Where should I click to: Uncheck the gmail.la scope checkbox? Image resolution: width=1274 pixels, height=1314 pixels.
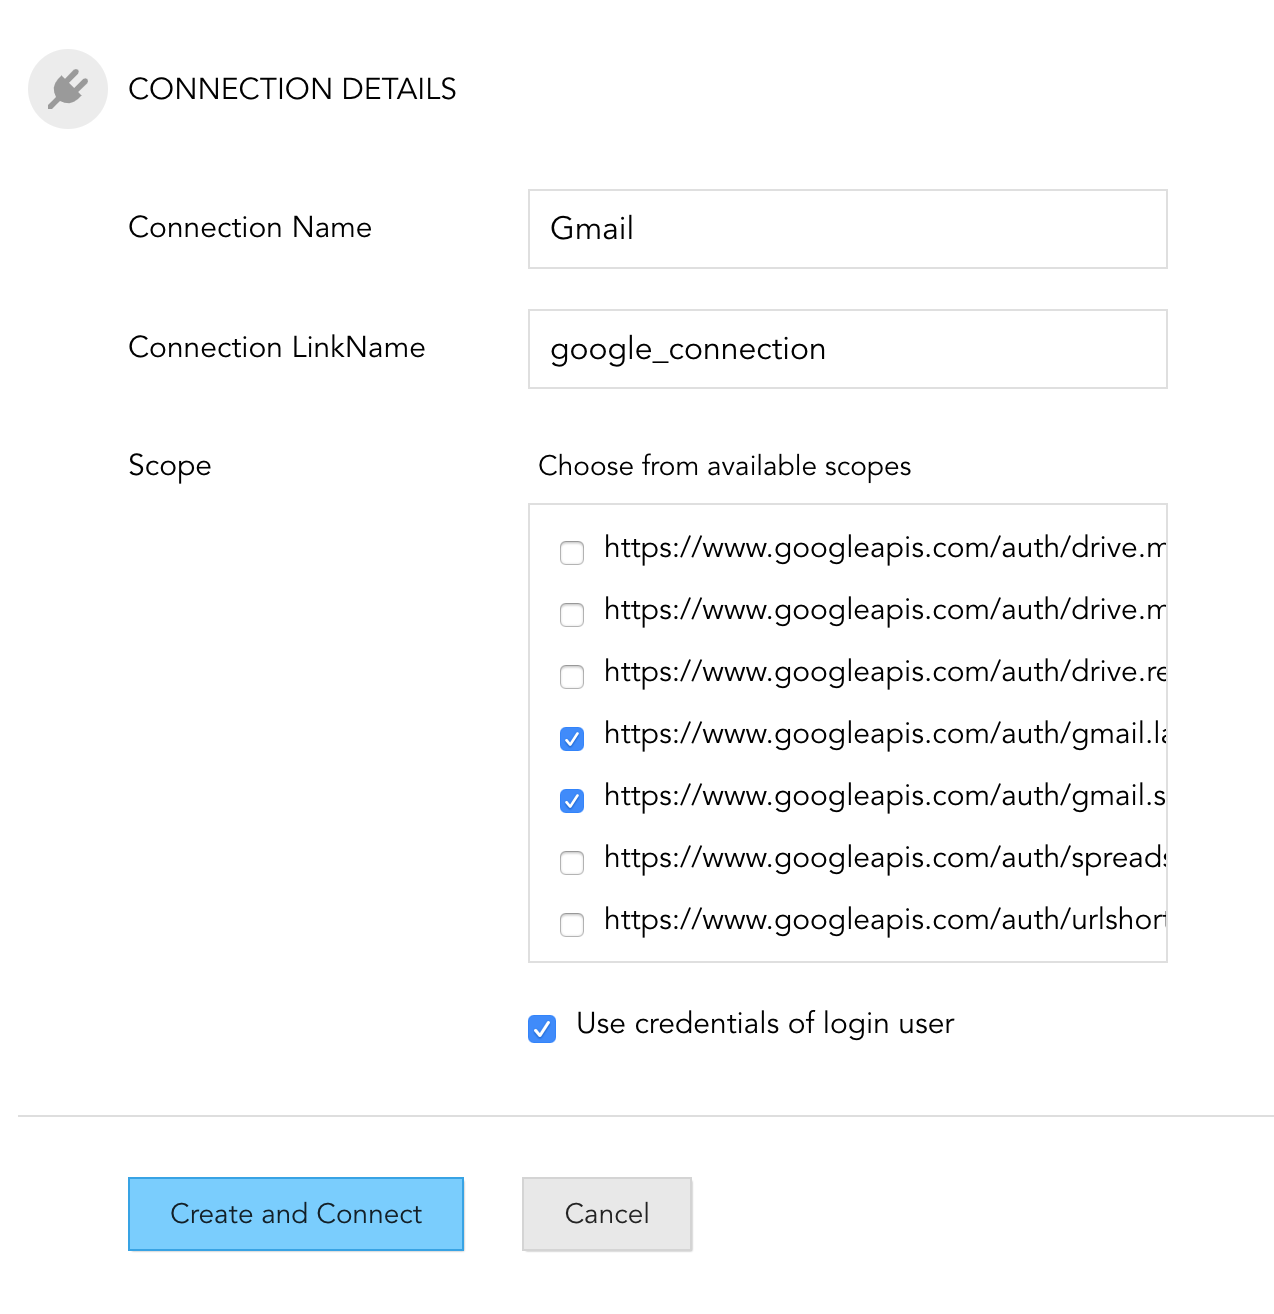click(x=572, y=738)
